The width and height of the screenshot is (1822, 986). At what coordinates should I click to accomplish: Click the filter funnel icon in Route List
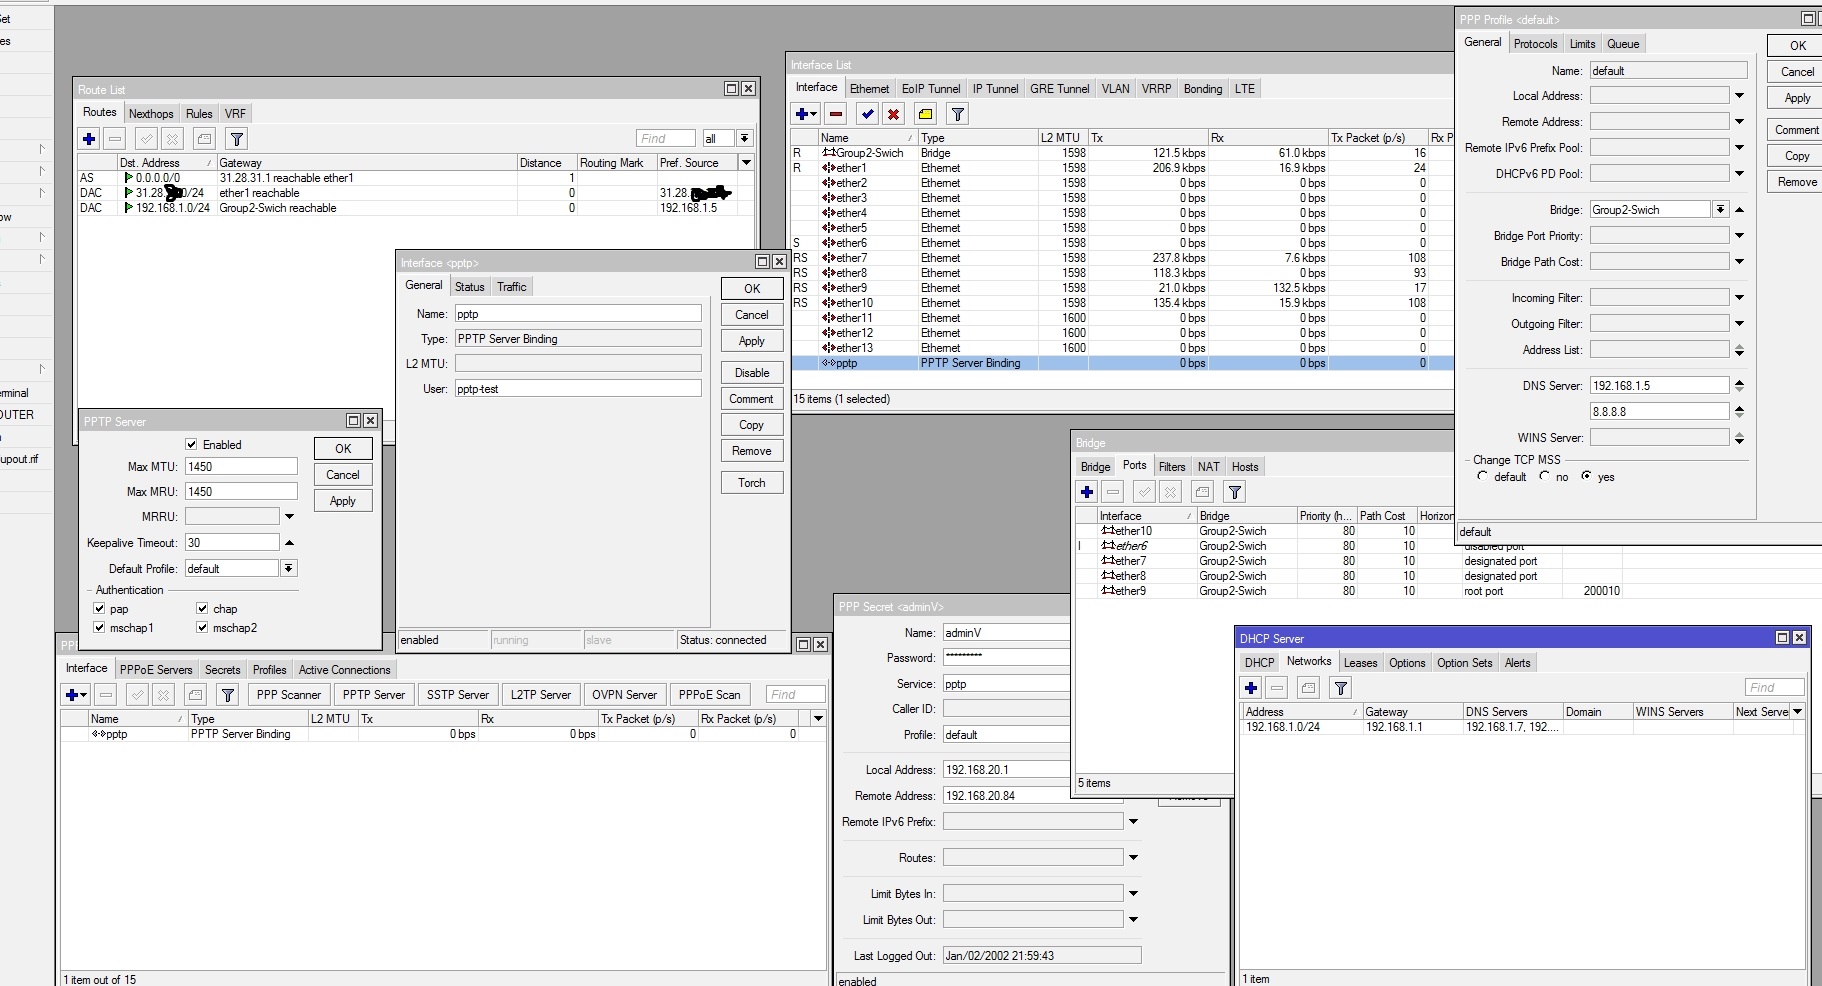[x=236, y=139]
